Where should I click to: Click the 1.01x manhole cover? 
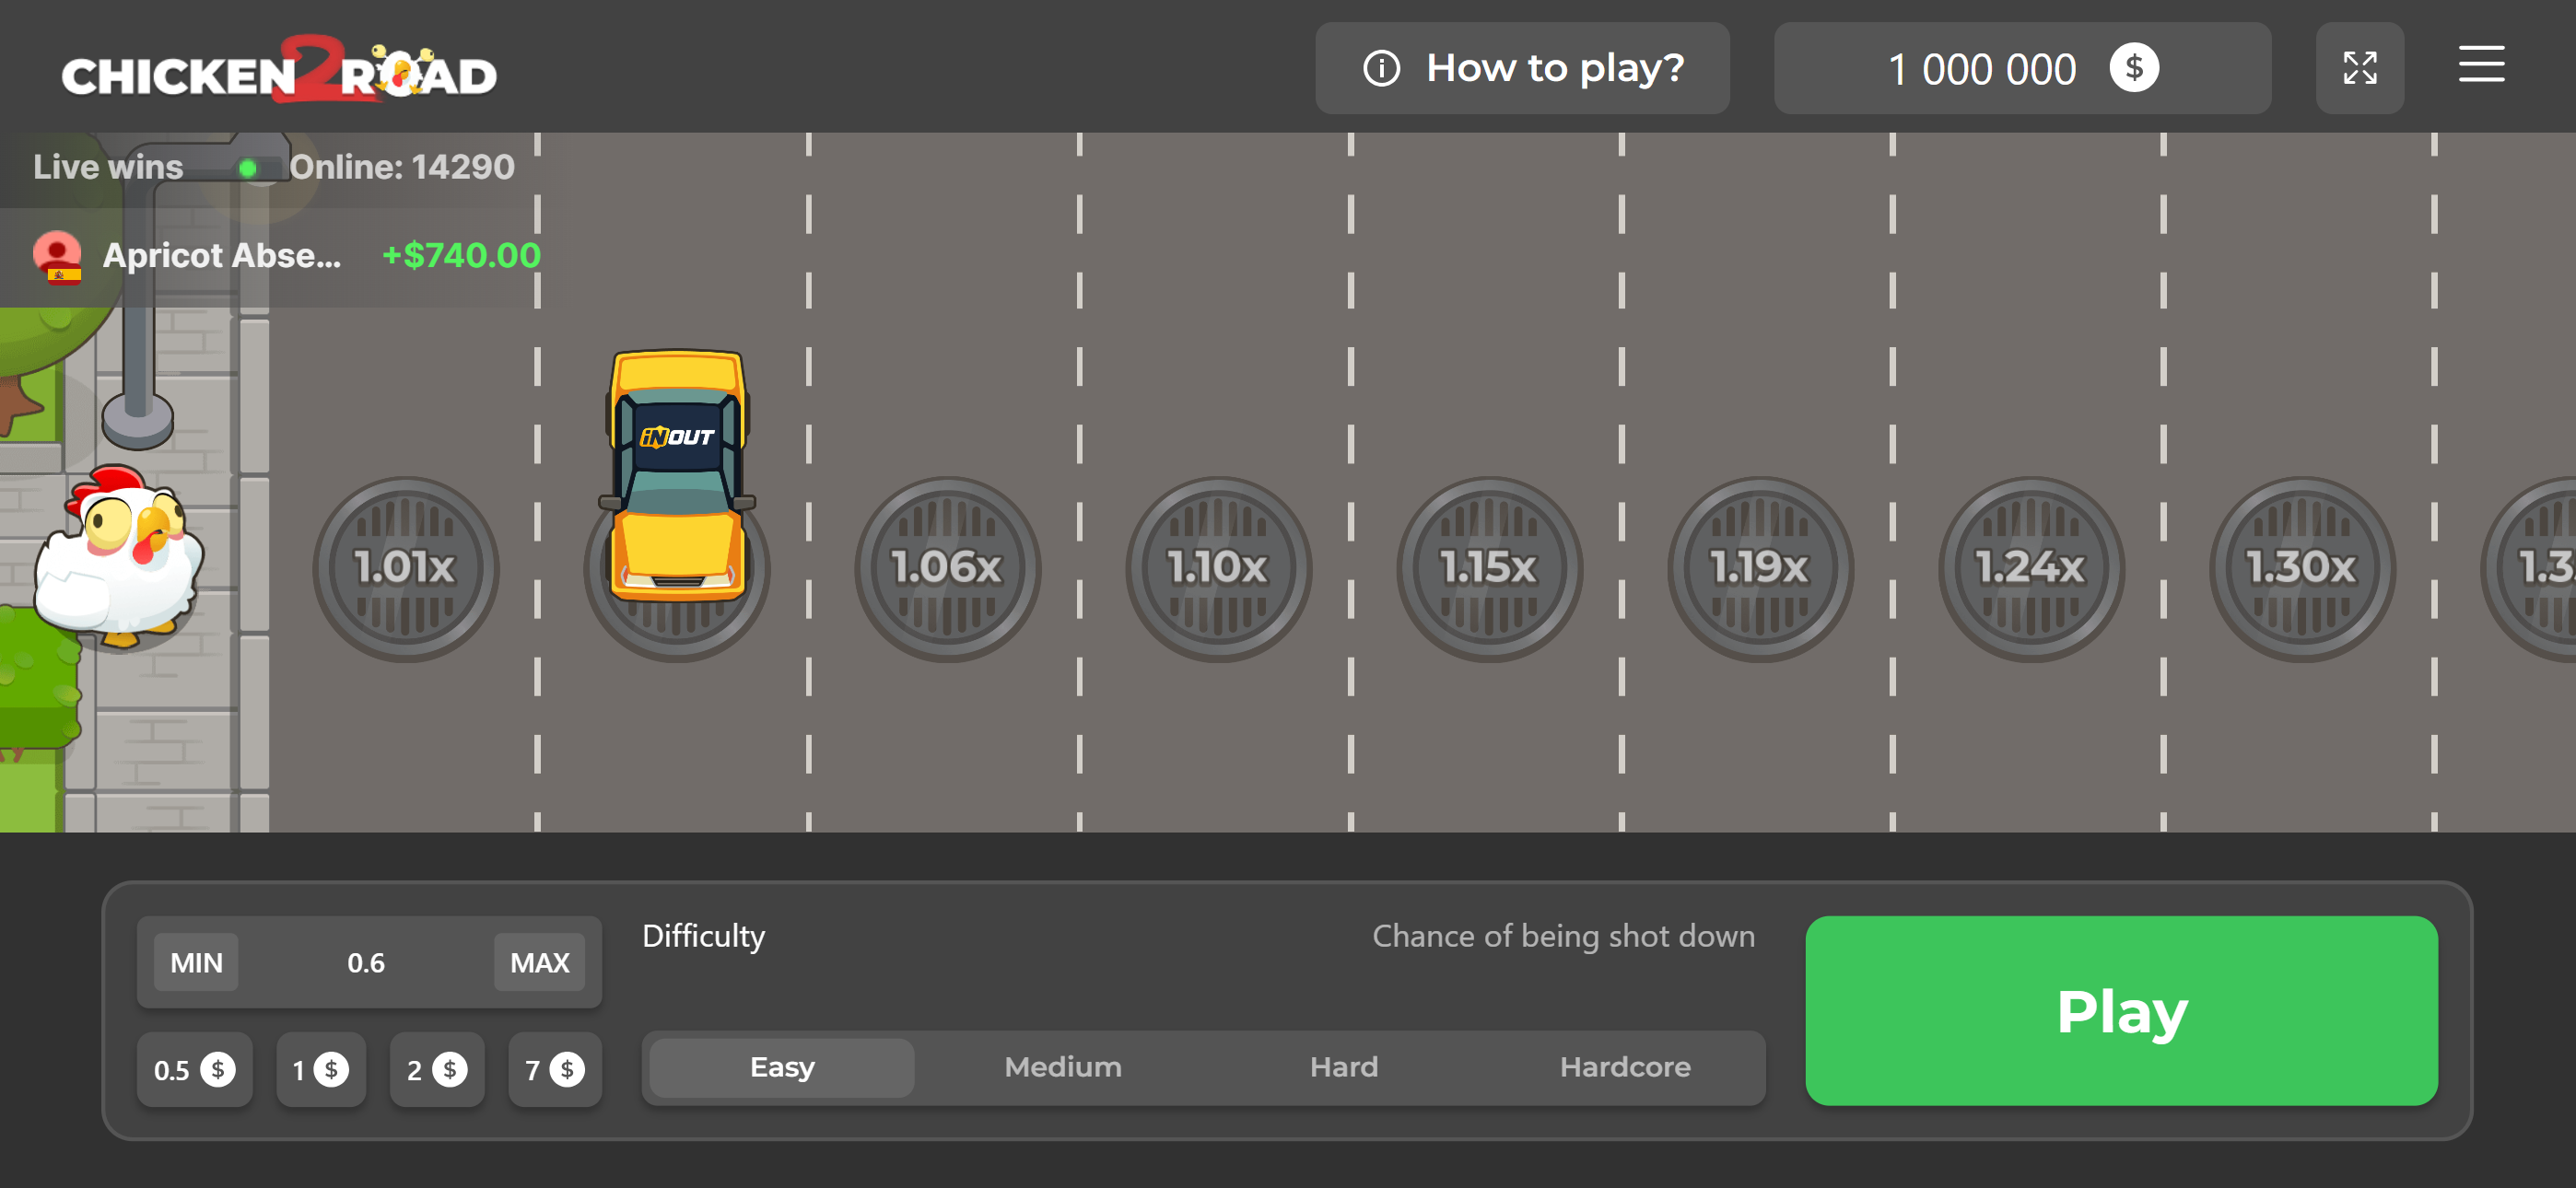(405, 568)
